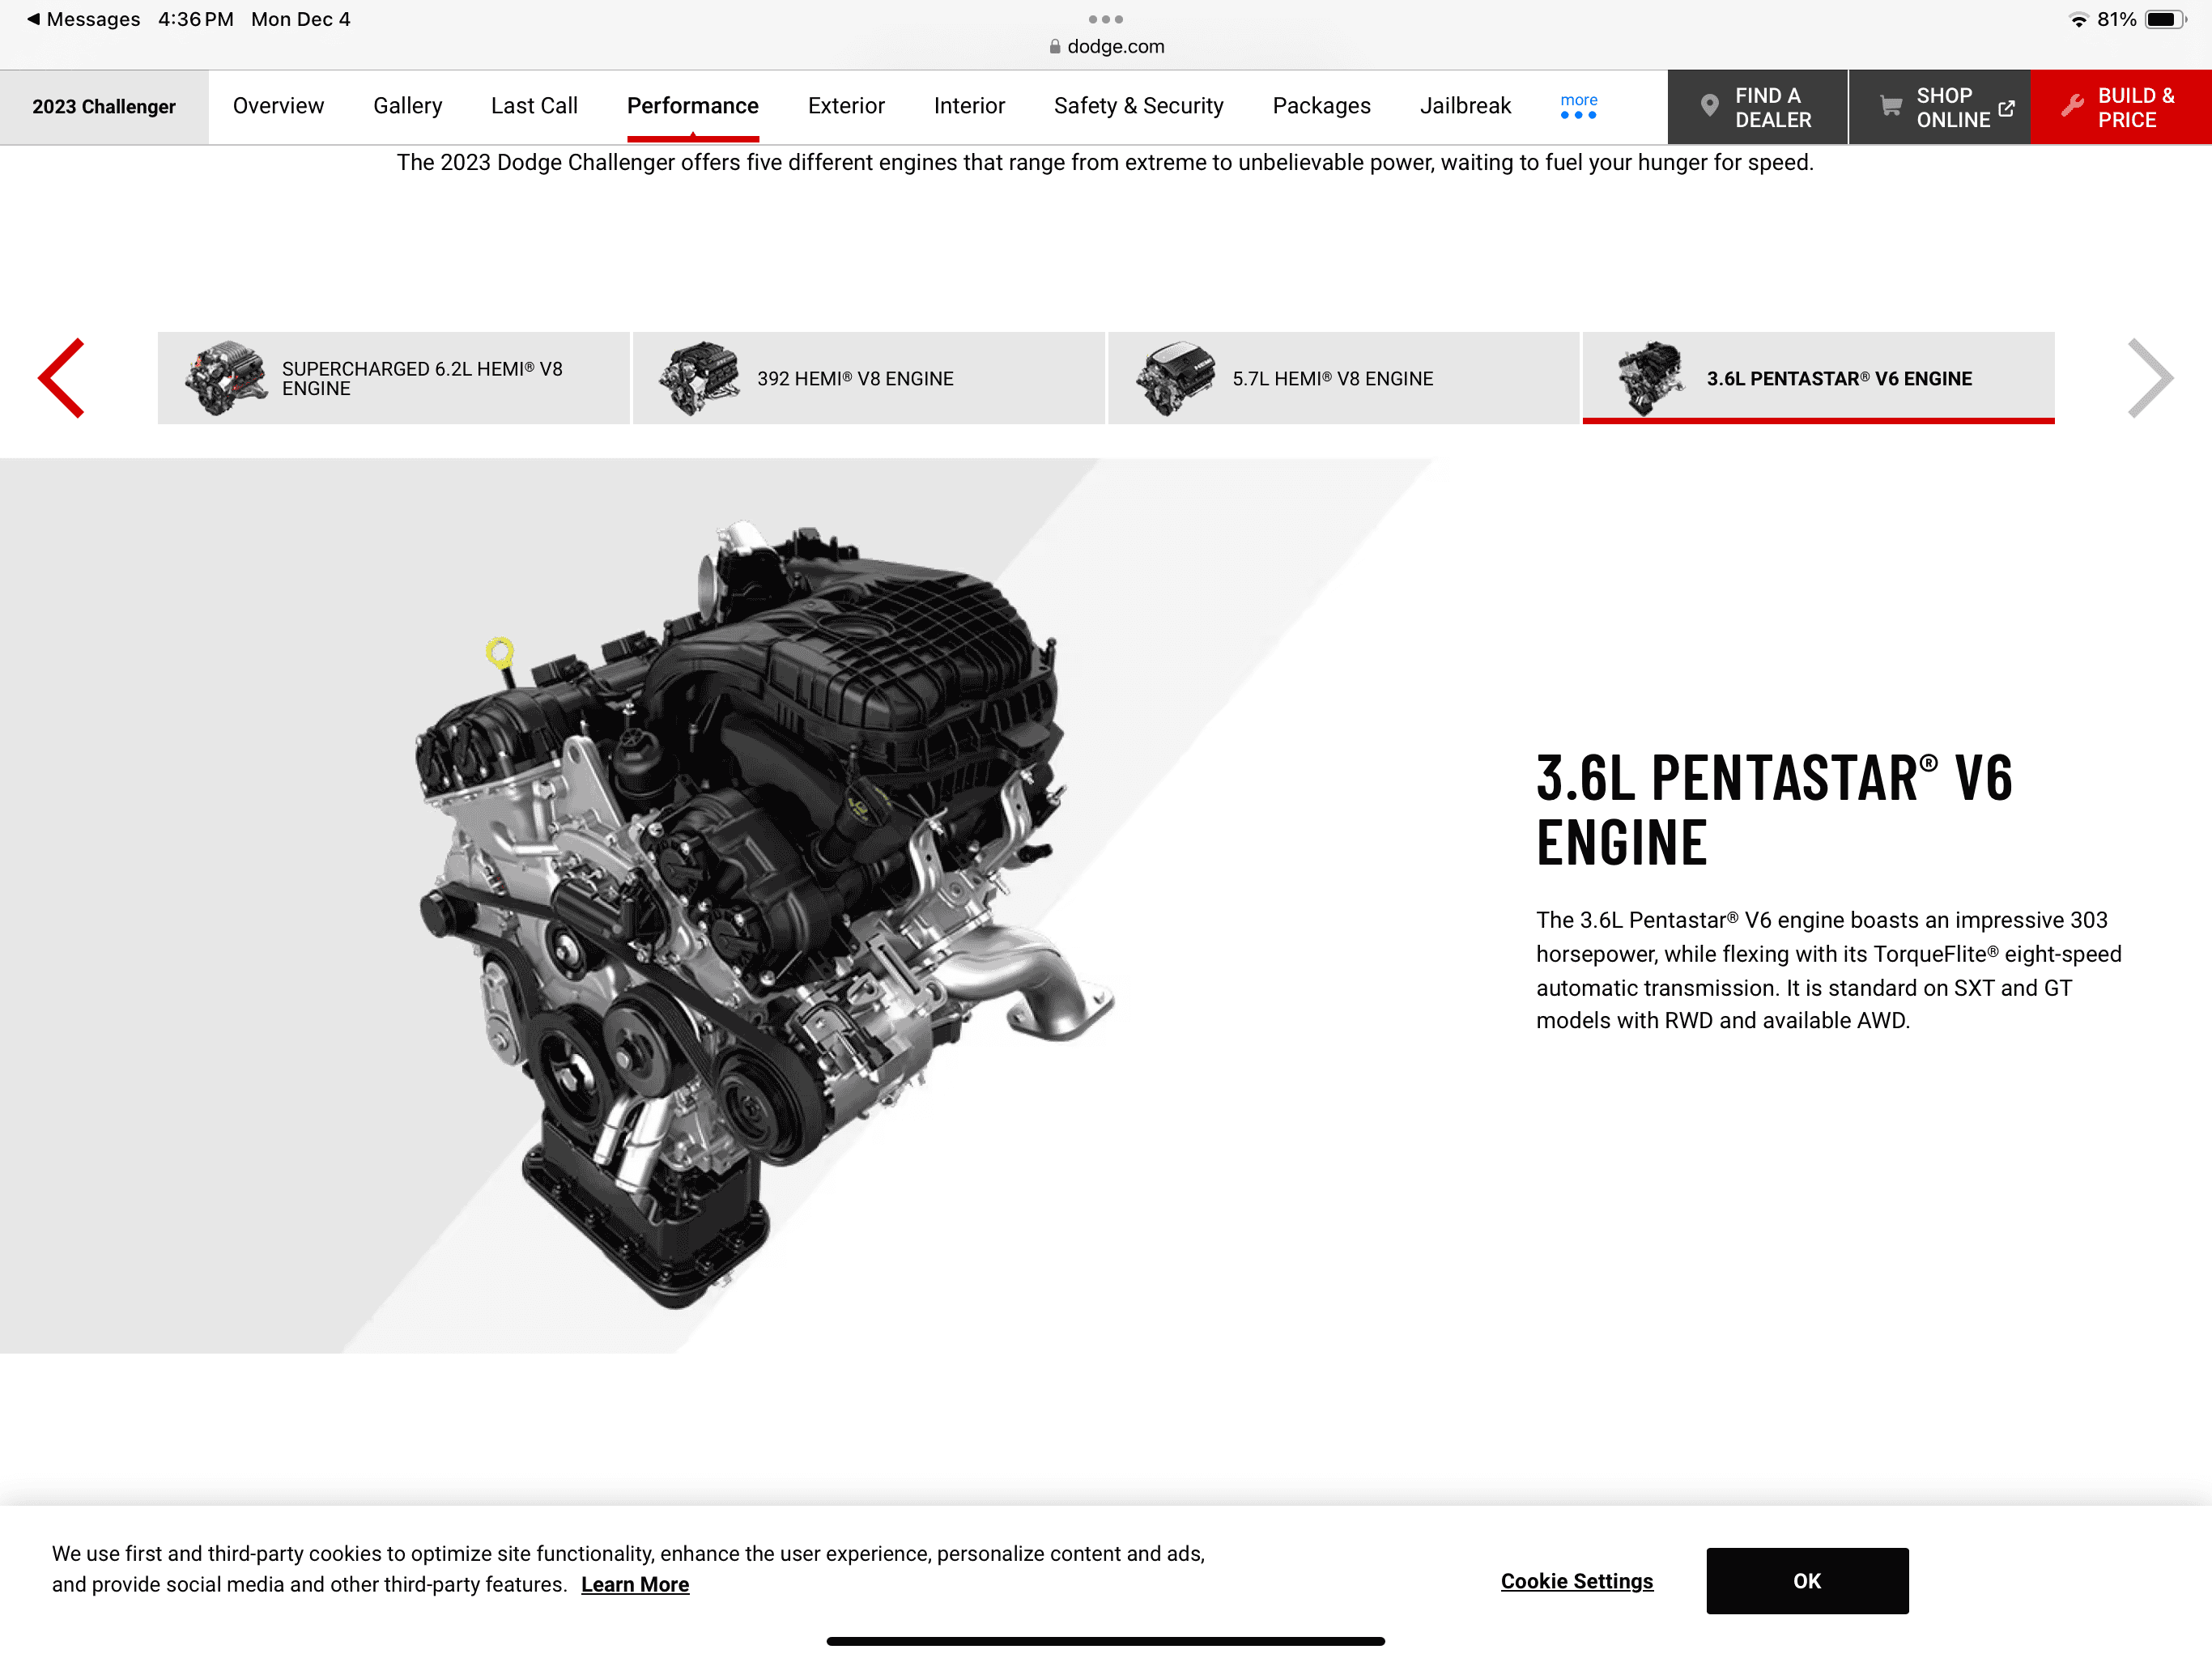Go to the Interior tab

[969, 106]
